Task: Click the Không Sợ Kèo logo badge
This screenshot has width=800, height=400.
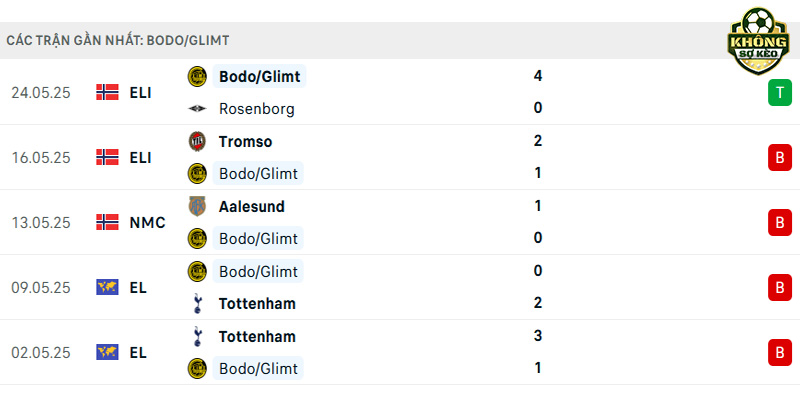Action: tap(758, 41)
